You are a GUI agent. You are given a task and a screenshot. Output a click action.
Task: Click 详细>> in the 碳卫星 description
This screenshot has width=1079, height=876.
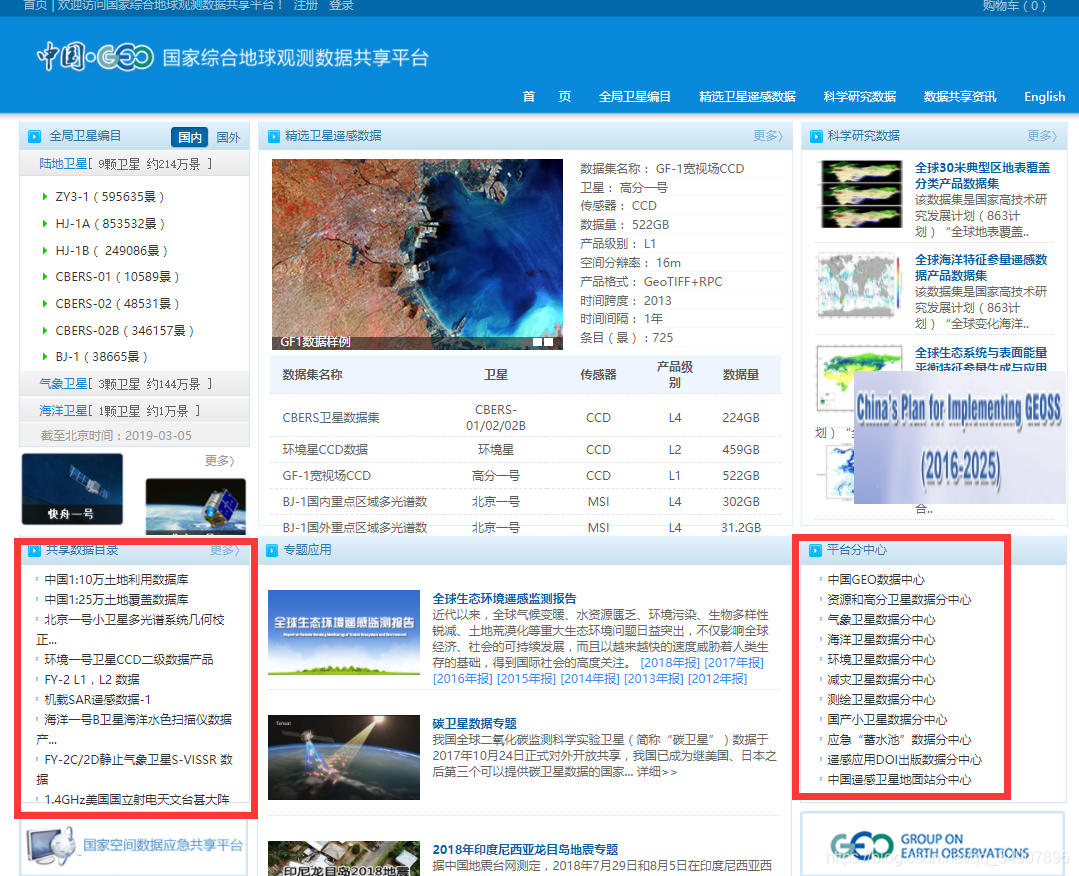coord(656,772)
